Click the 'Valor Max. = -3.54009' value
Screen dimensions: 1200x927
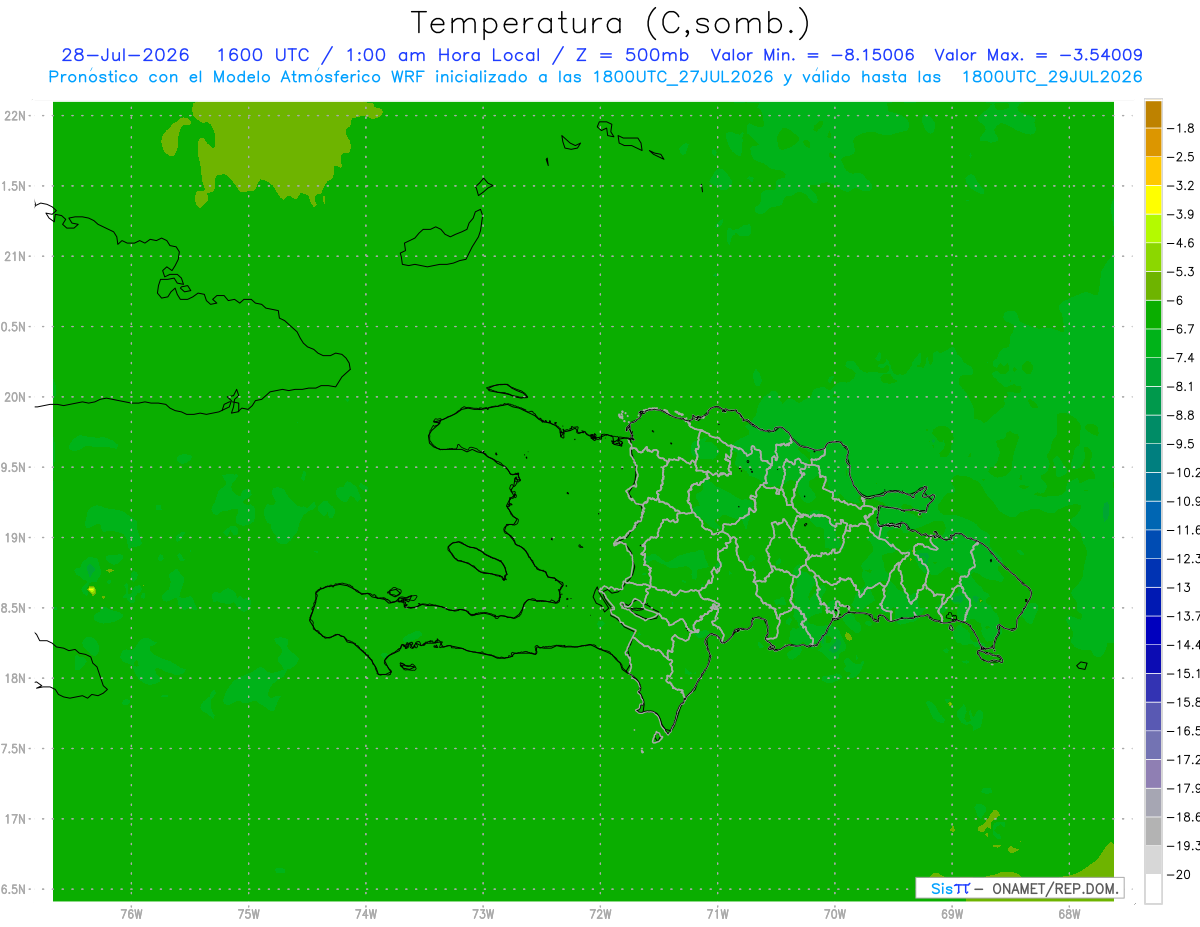click(1038, 55)
